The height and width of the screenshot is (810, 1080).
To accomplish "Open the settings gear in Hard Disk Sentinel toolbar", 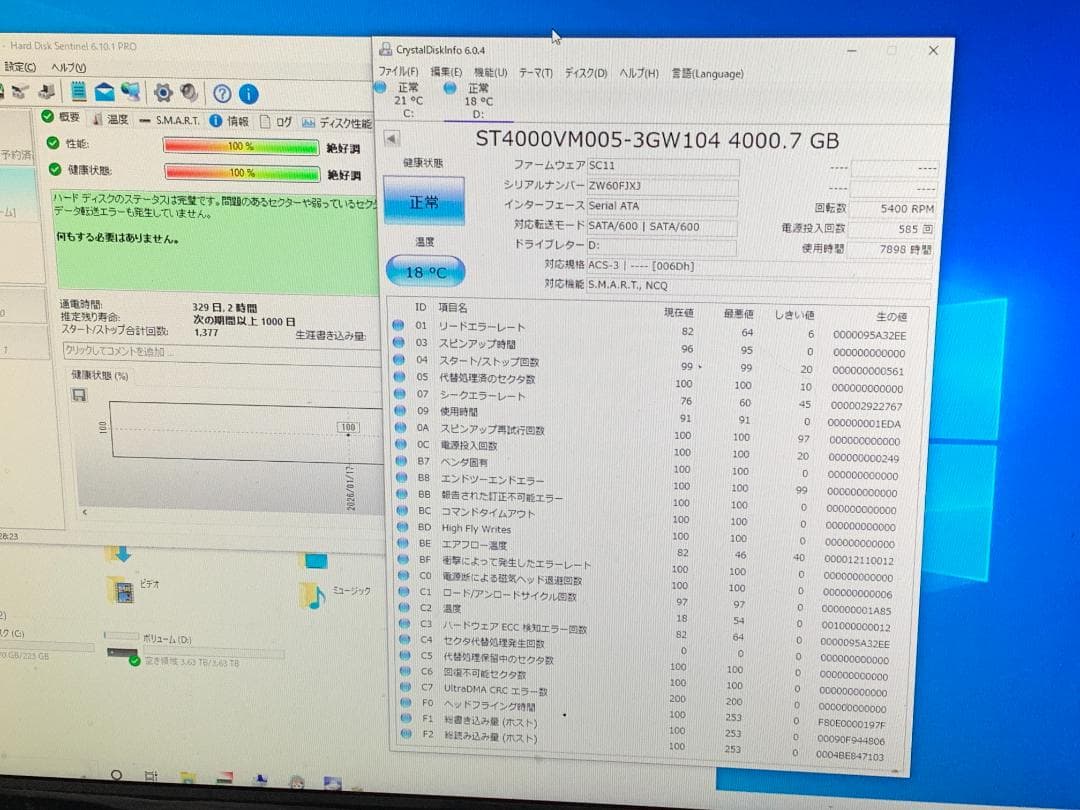I will (163, 93).
